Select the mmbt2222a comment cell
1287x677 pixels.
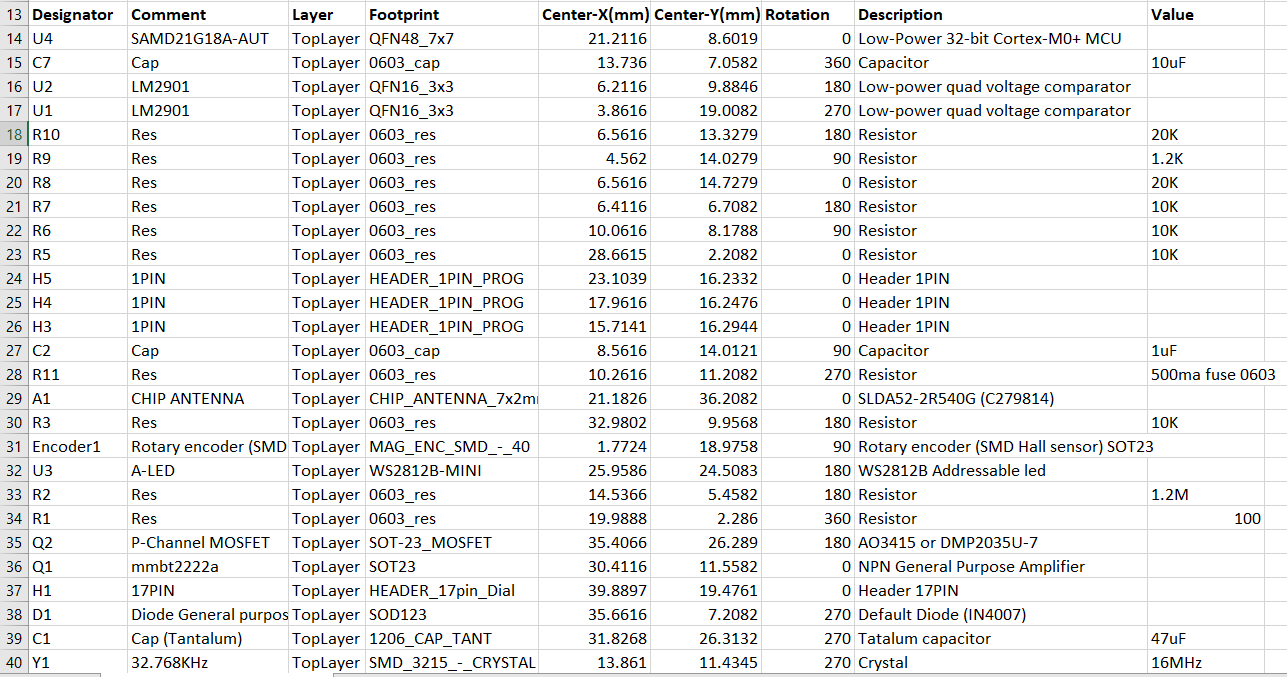tap(209, 567)
